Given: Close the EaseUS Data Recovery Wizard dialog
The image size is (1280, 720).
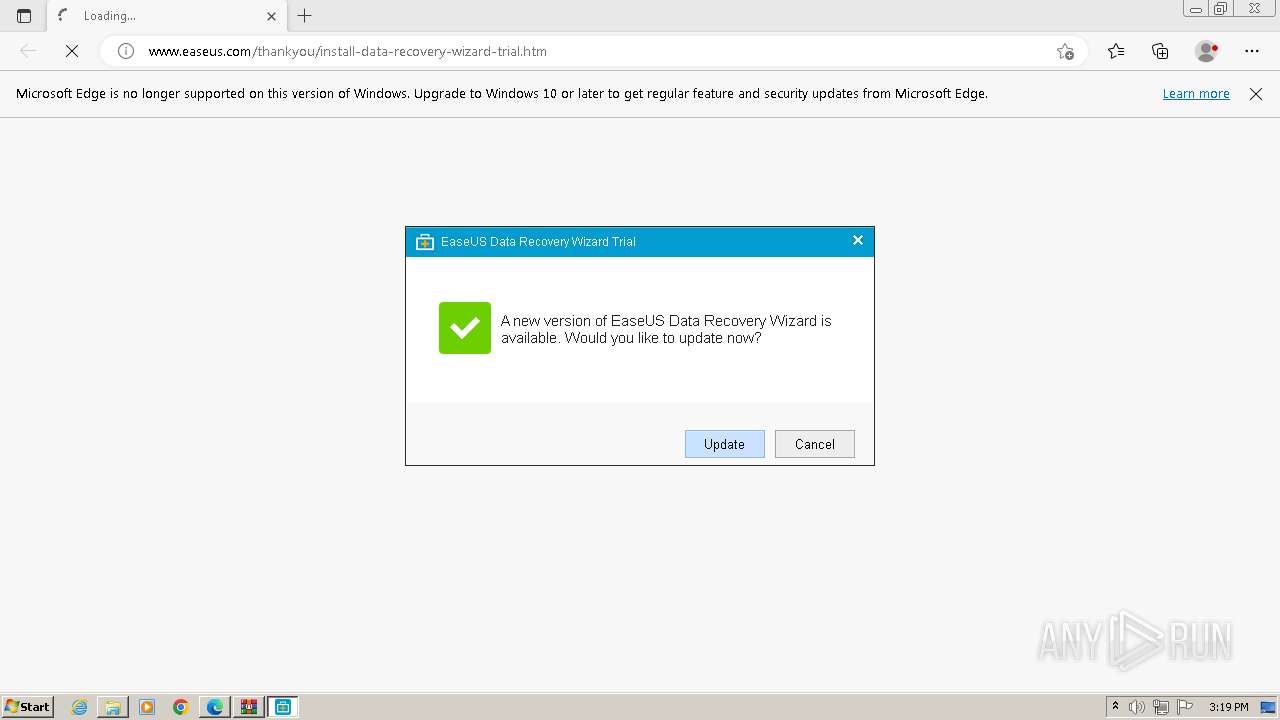Looking at the screenshot, I should [x=857, y=240].
